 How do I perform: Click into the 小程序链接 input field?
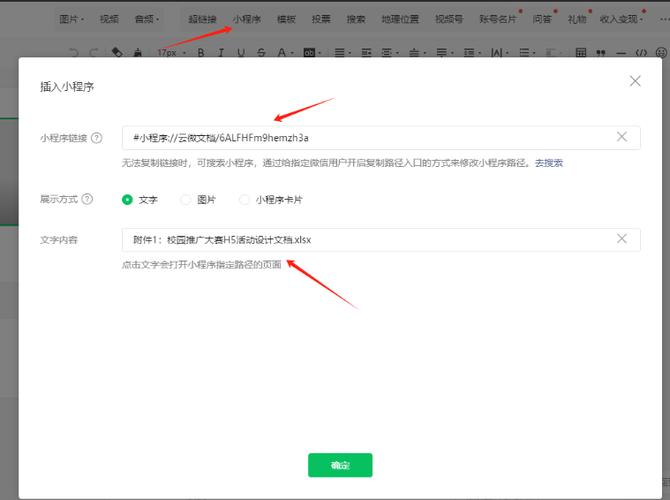pyautogui.click(x=381, y=138)
